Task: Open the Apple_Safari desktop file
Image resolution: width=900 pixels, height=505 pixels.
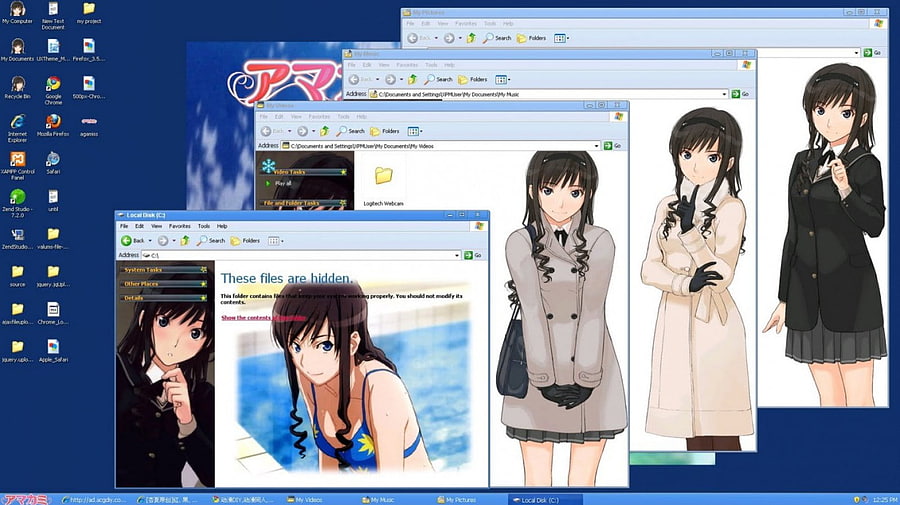Action: point(53,351)
